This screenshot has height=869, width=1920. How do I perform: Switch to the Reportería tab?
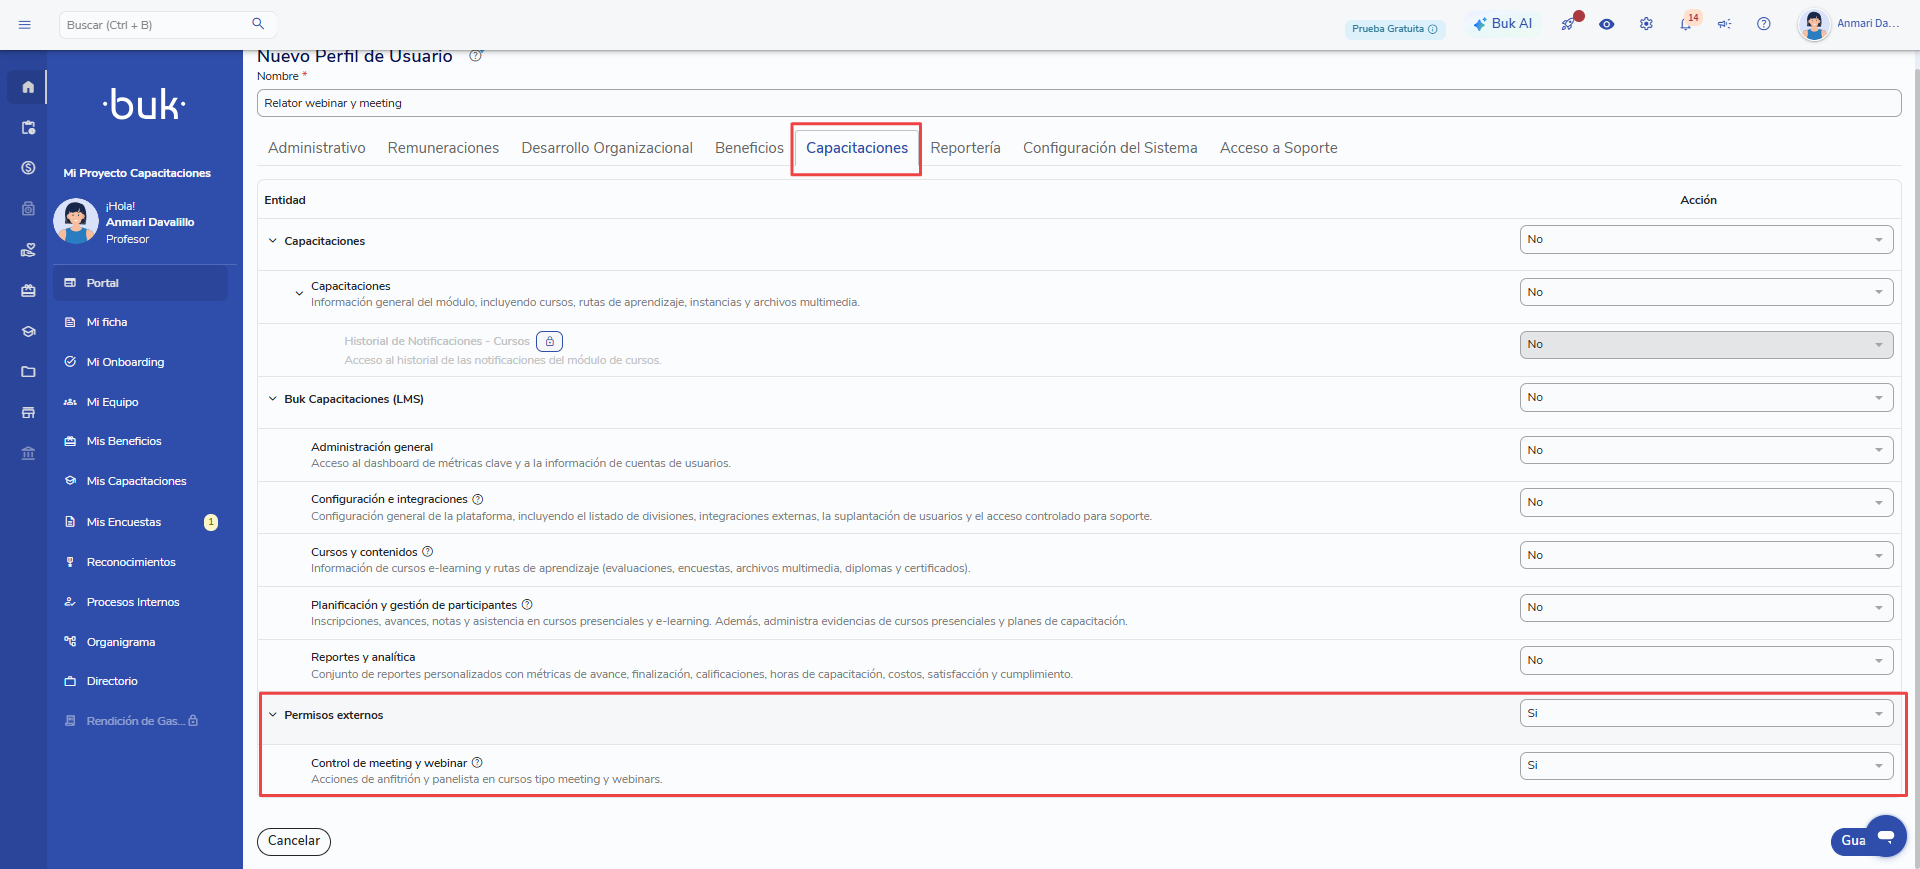pyautogui.click(x=965, y=148)
